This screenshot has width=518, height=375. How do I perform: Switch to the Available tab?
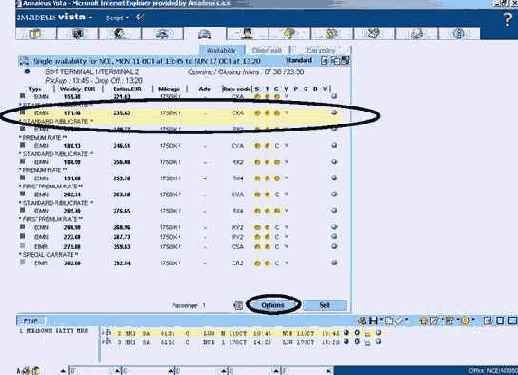(x=221, y=50)
